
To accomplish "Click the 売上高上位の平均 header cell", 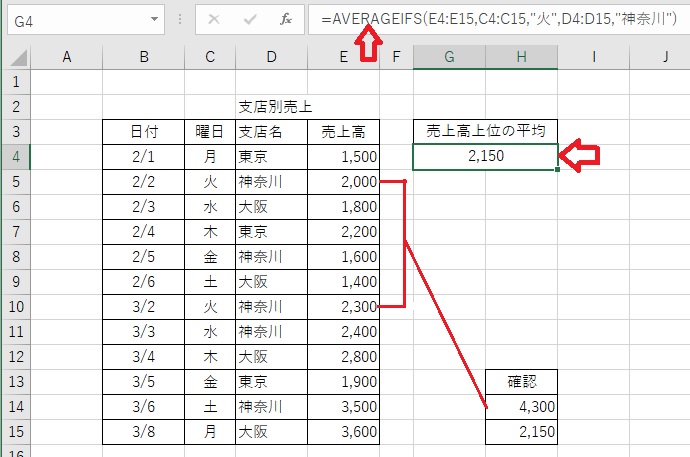I will point(485,131).
